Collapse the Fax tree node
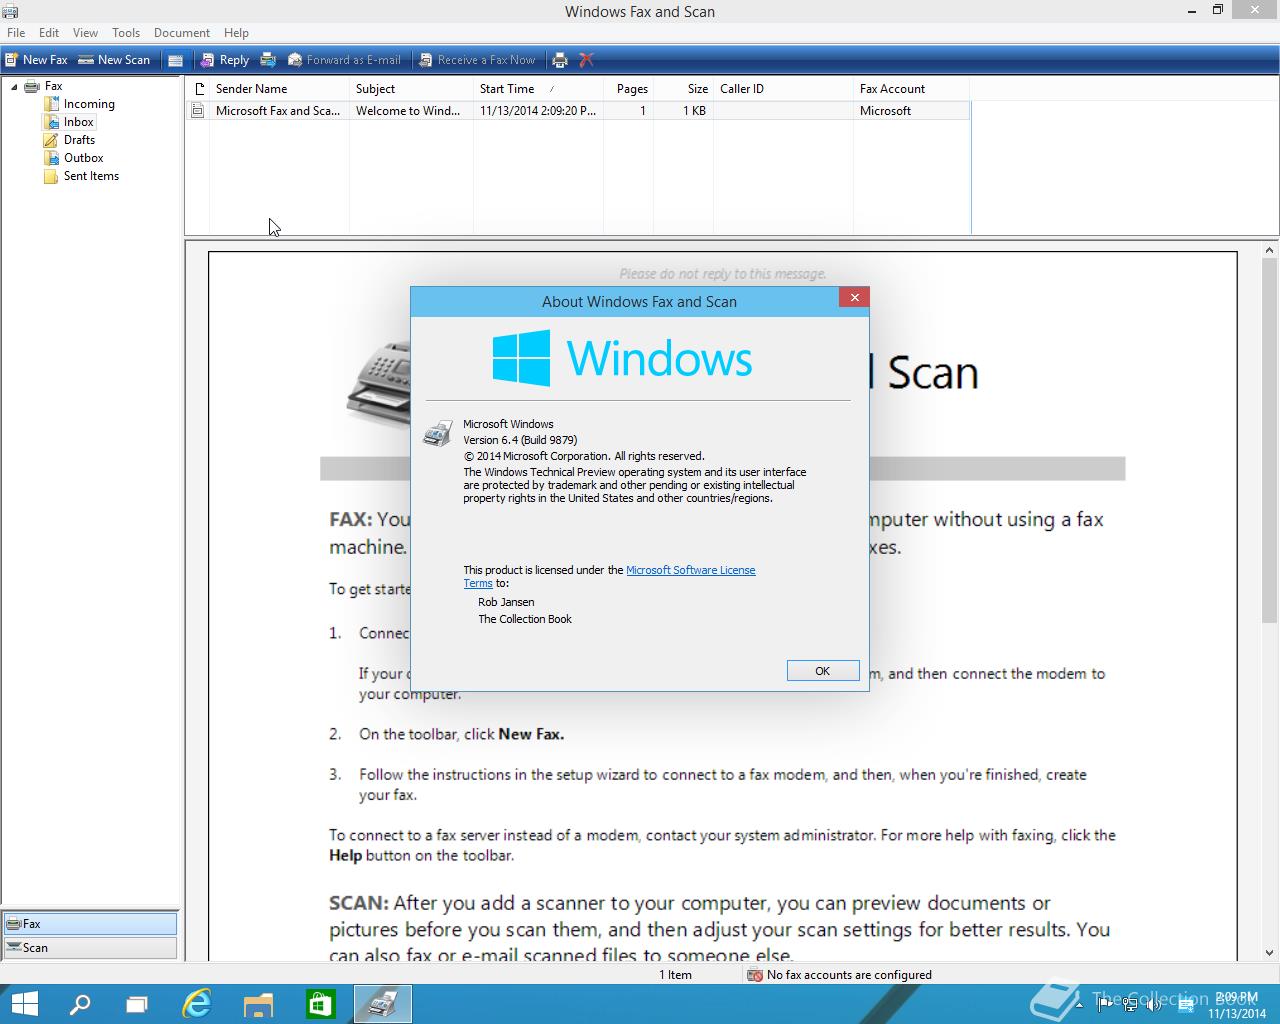 [x=14, y=87]
